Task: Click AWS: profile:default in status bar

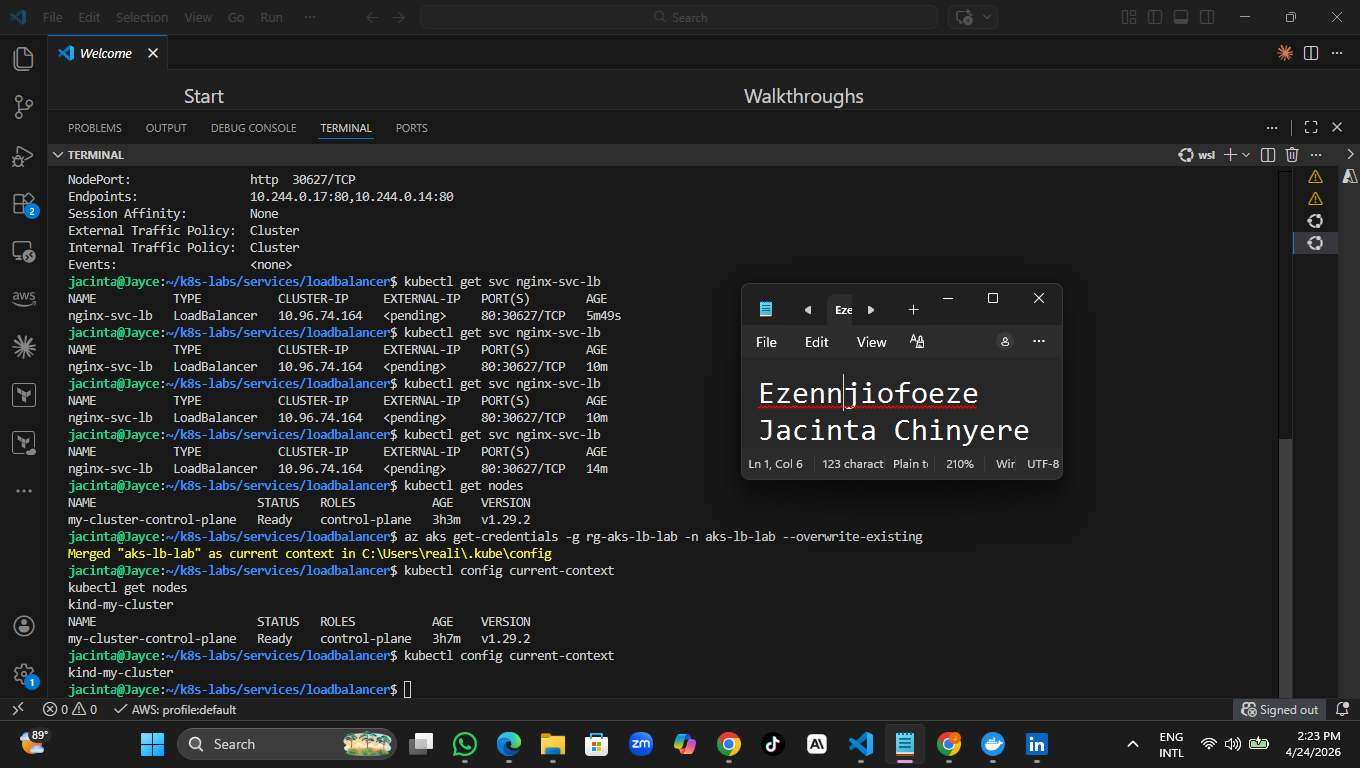Action: pos(175,710)
